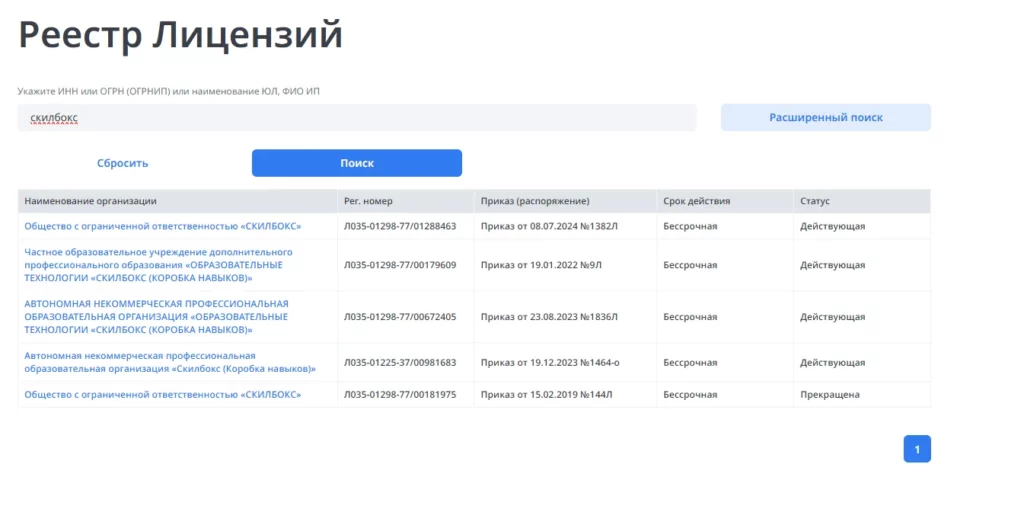Click Бессрочная in the №1382Л row
The height and width of the screenshot is (509, 1024).
point(690,226)
